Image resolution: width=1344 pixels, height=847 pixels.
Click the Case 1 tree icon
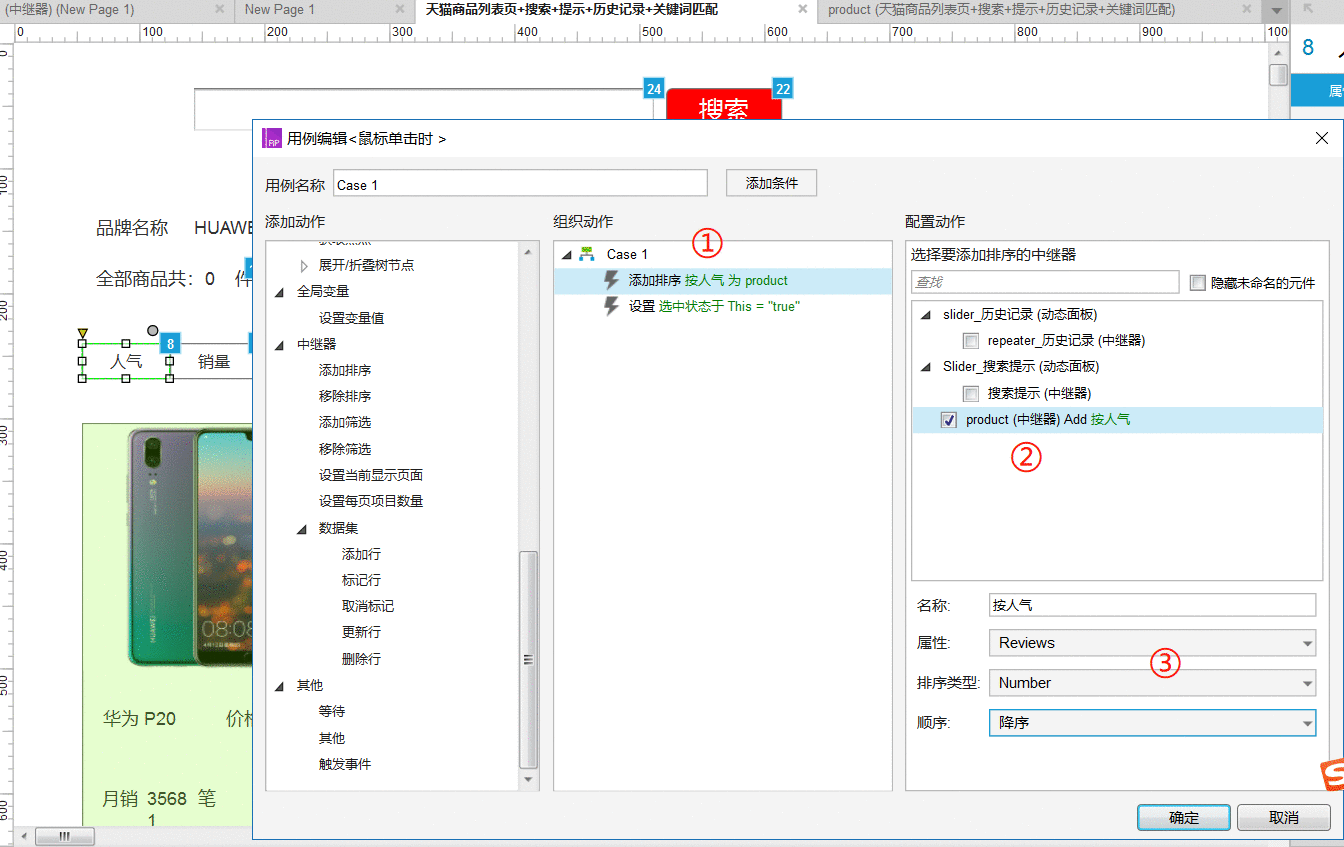click(587, 254)
